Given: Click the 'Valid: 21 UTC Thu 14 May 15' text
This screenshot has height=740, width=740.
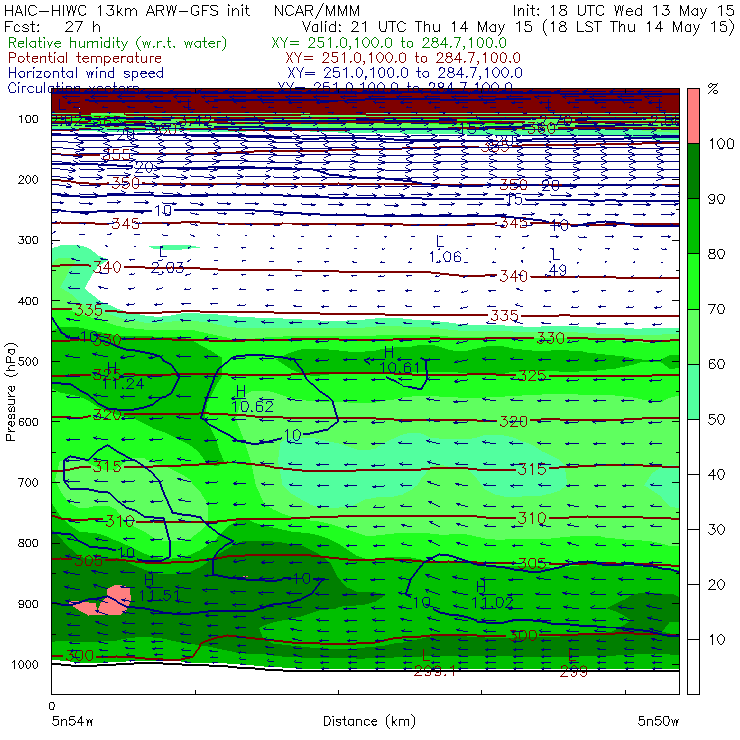Looking at the screenshot, I should coord(417,26).
